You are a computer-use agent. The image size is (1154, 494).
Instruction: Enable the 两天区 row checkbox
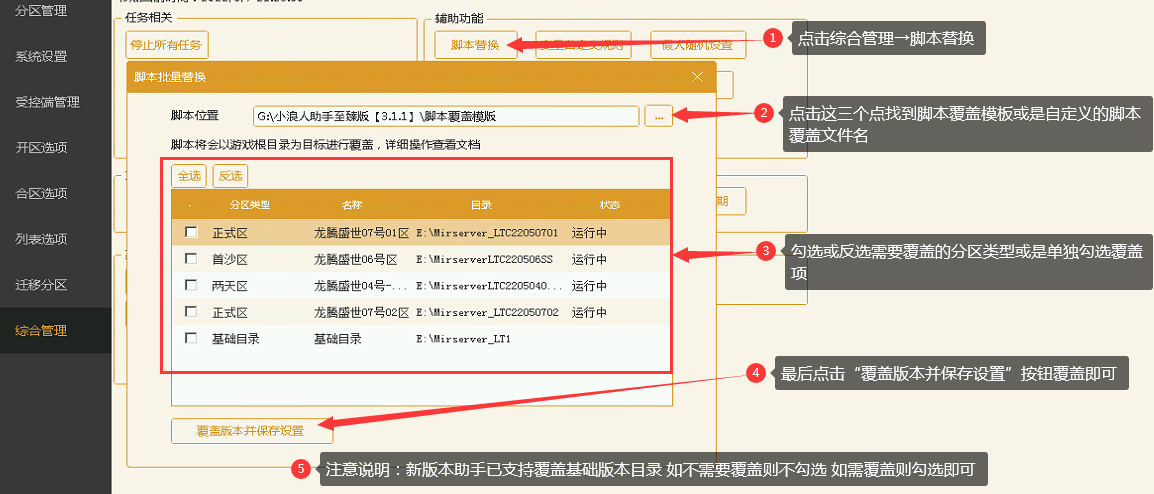click(x=191, y=286)
